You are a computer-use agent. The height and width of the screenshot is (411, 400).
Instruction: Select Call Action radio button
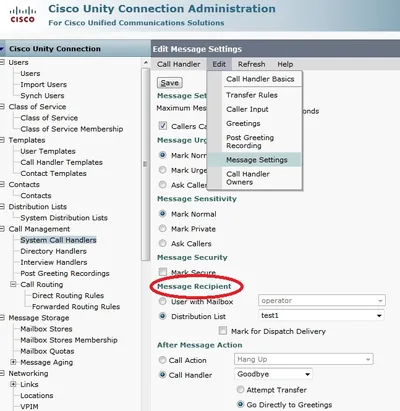coord(162,360)
